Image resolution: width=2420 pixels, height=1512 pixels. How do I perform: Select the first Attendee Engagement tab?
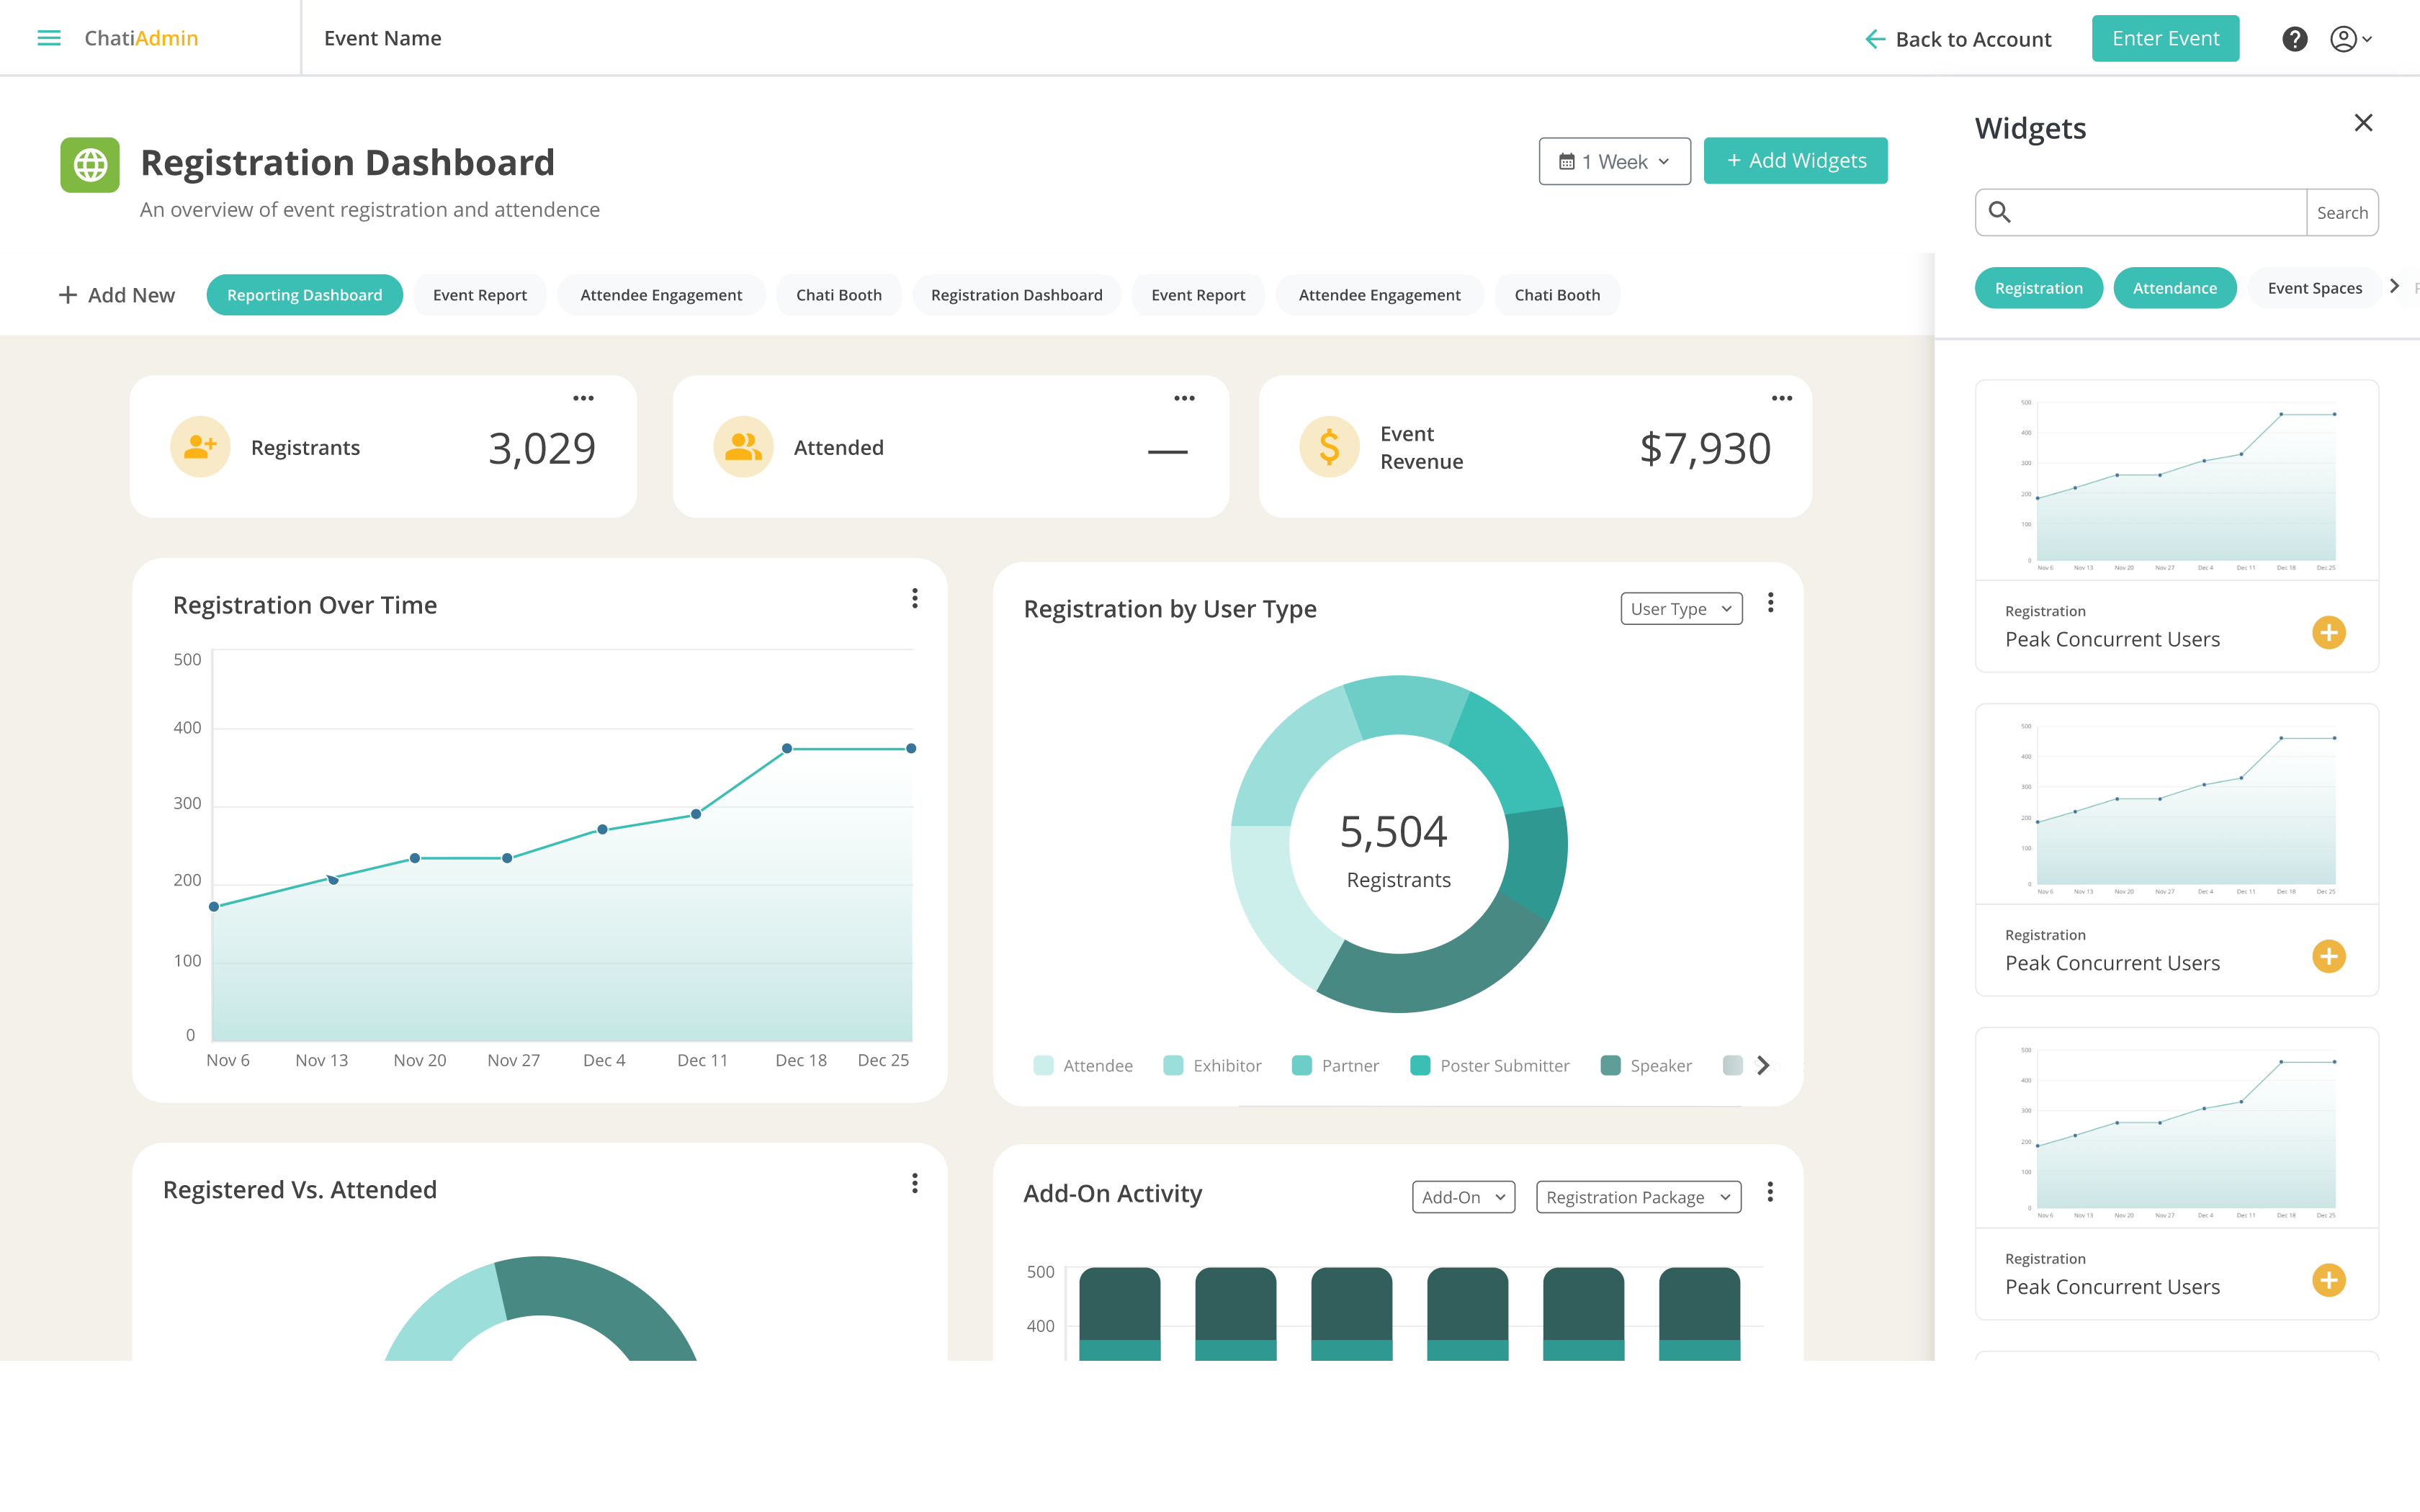point(661,295)
